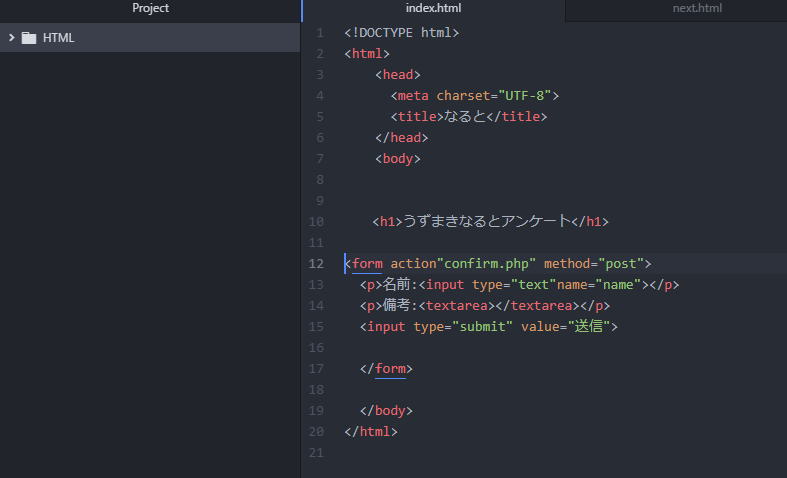The height and width of the screenshot is (478, 787).
Task: Click the opening <body> tag
Action: pos(398,159)
